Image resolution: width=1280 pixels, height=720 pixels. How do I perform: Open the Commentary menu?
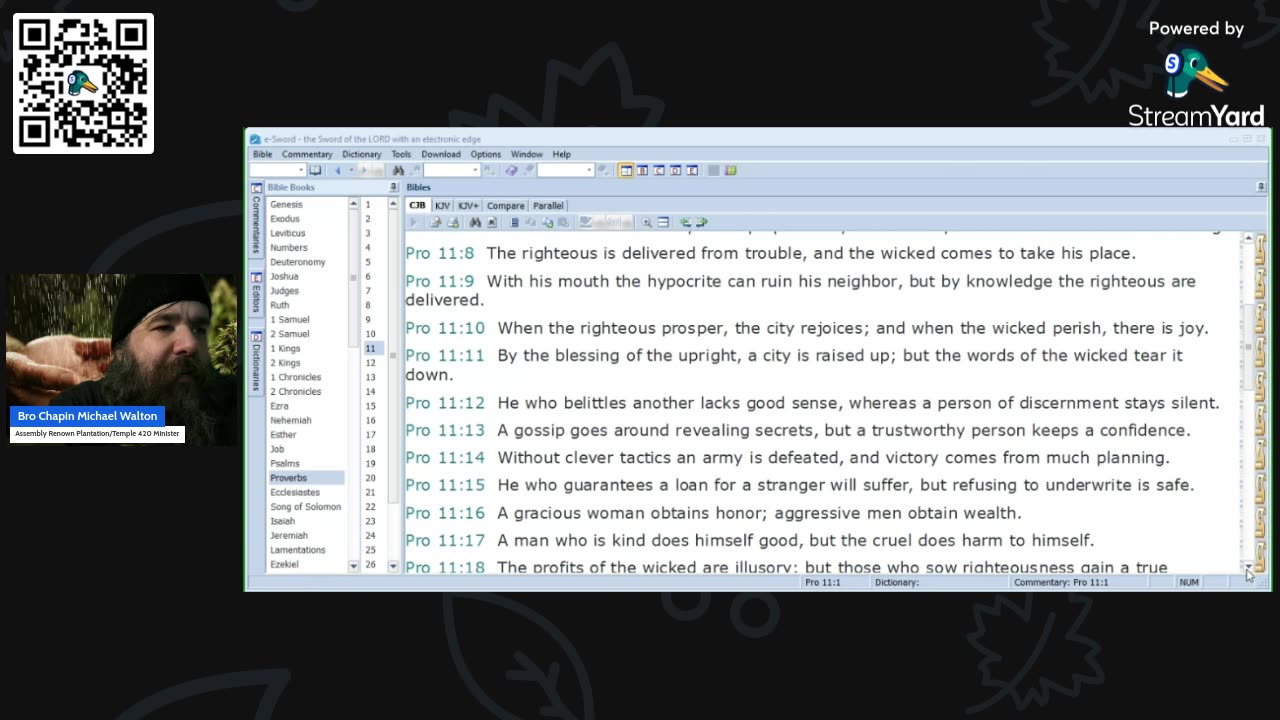(x=307, y=154)
